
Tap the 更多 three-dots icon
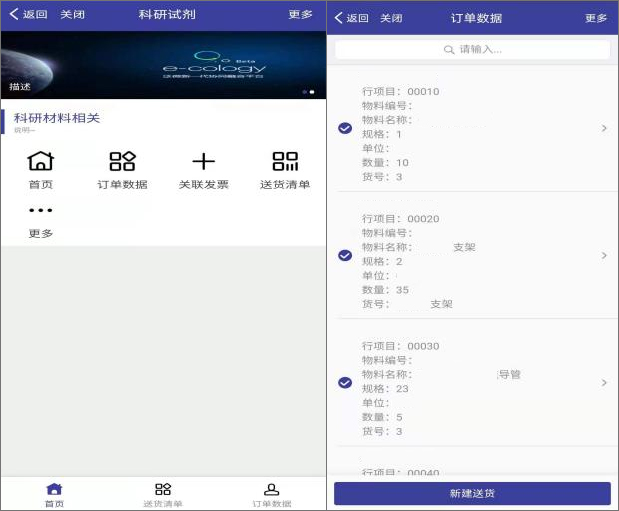[x=41, y=210]
